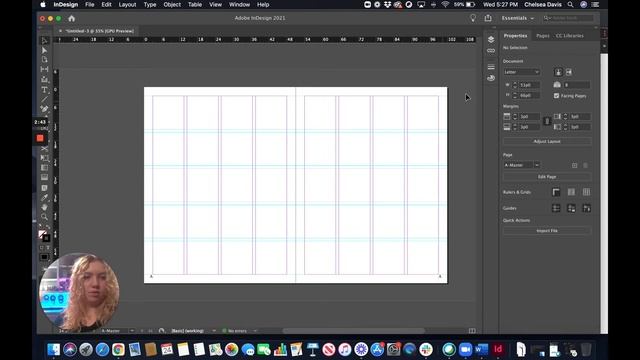Increment the page Width stepper
This screenshot has height=360, width=640.
coord(515,83)
